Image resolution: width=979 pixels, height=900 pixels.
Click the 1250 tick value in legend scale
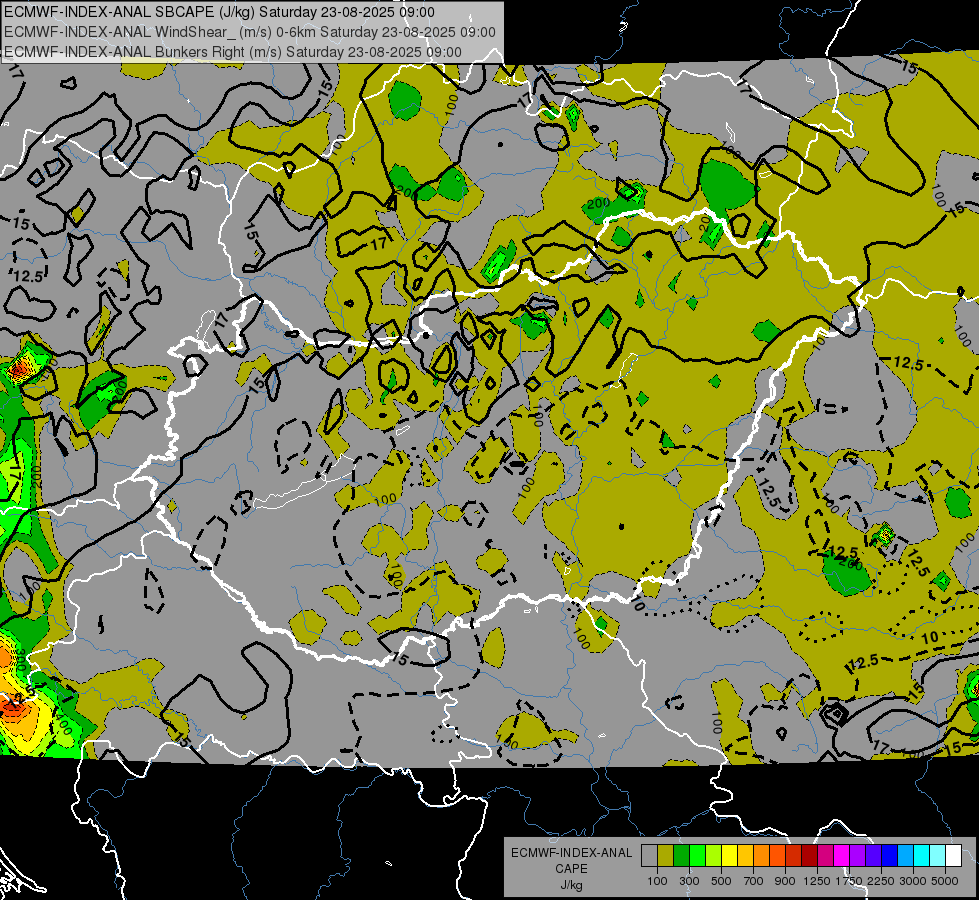coord(817,881)
